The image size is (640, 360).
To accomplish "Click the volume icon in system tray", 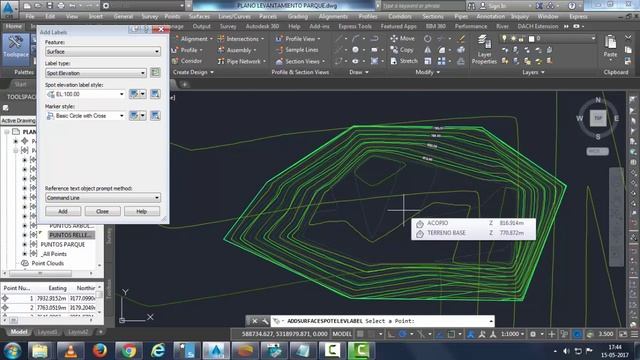I will [x=566, y=351].
